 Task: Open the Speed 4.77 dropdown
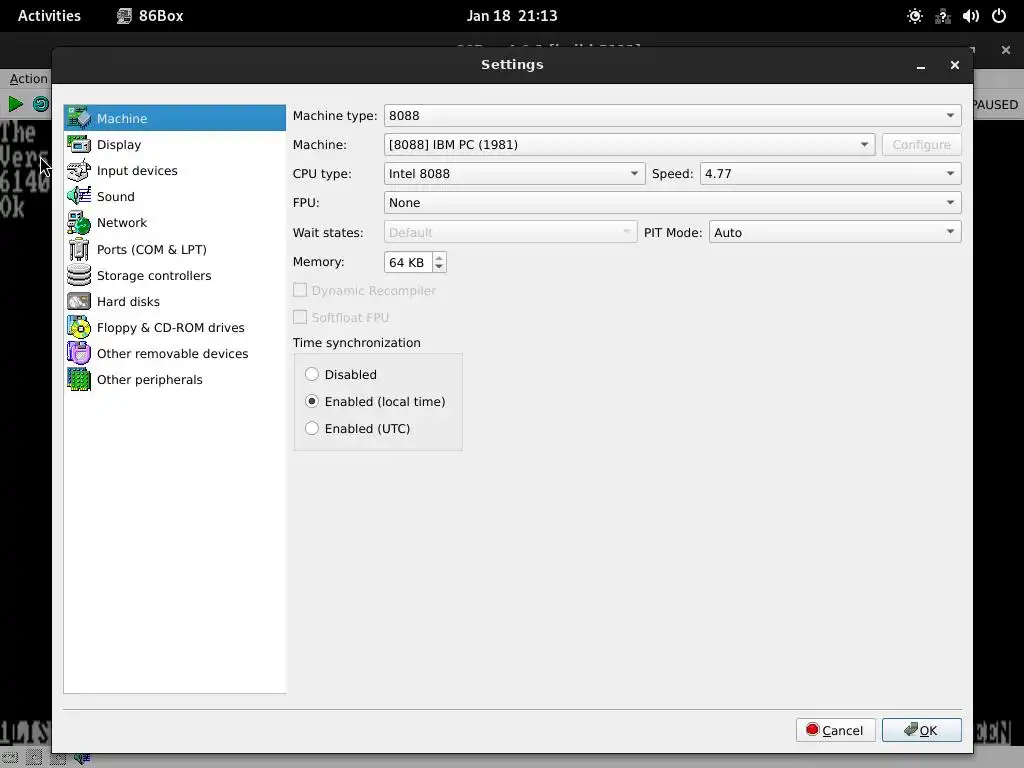[x=831, y=174]
